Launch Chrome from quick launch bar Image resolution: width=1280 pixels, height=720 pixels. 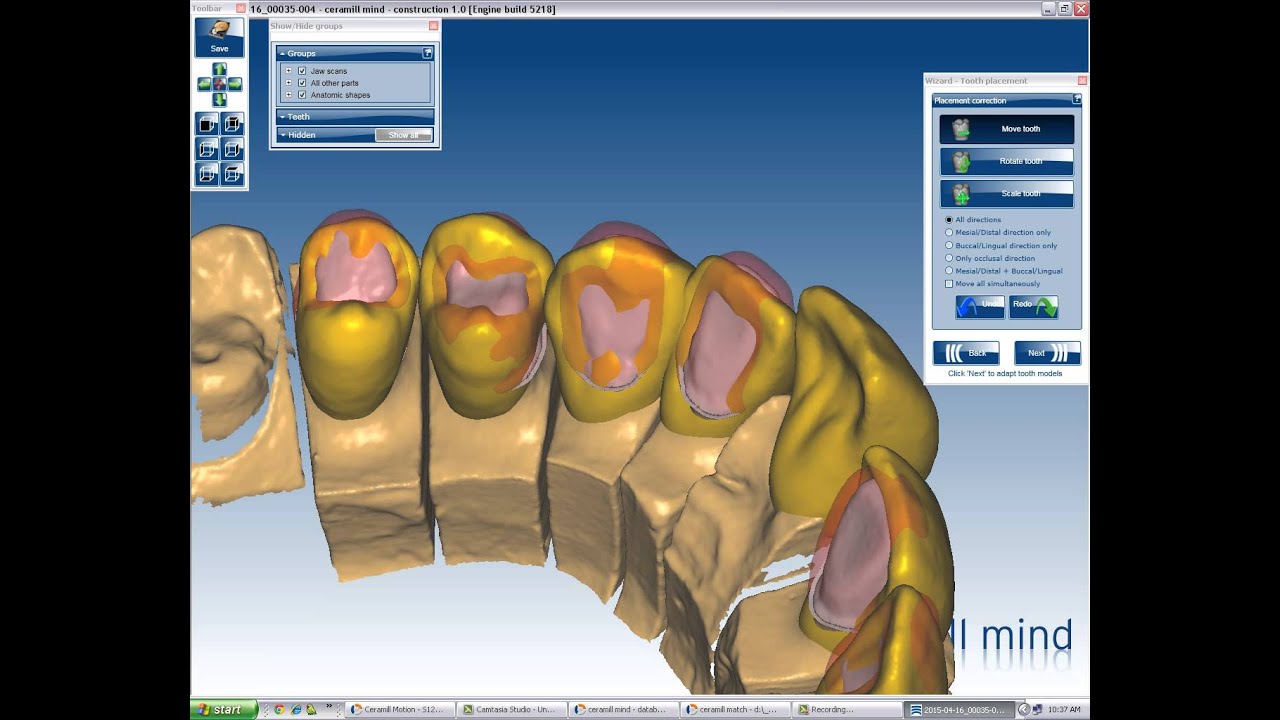point(279,709)
